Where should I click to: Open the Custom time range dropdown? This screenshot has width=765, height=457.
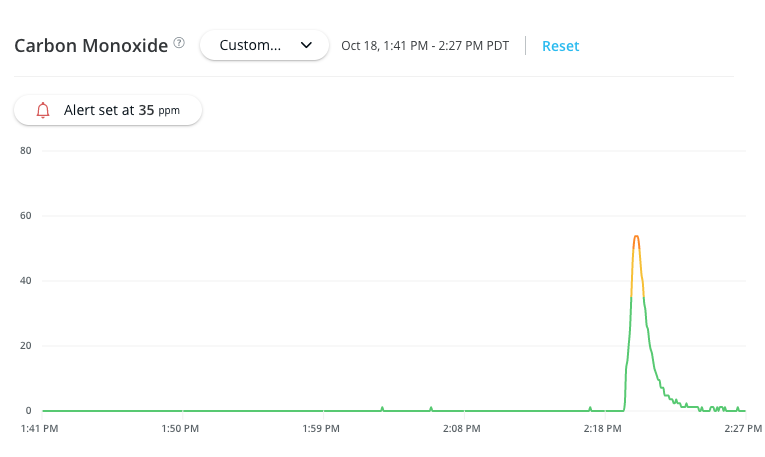pos(264,45)
